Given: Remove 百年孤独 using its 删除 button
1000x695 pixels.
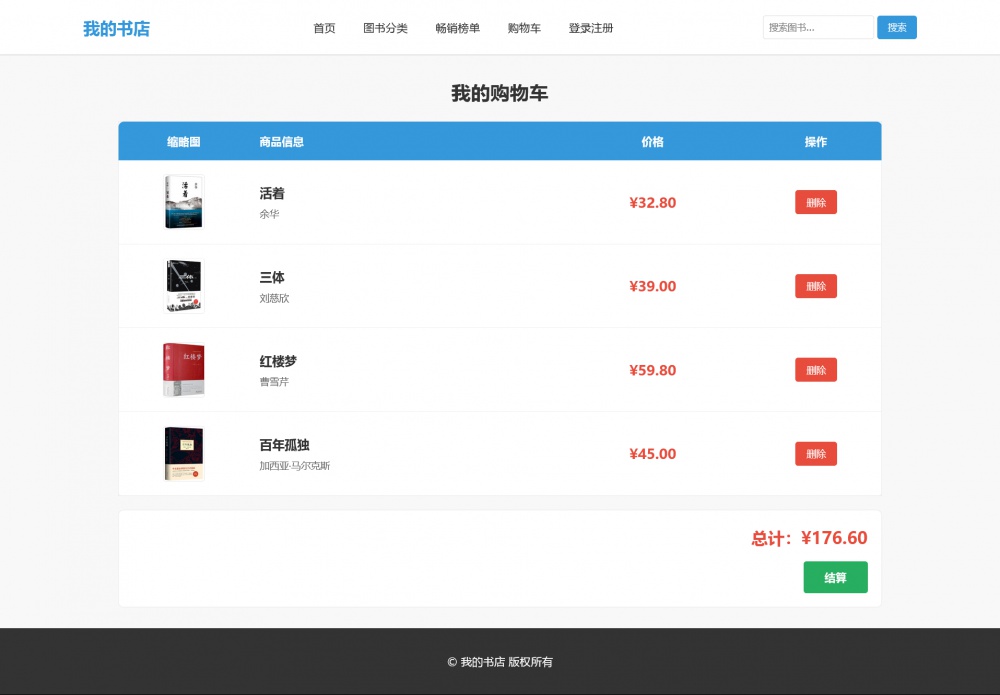Looking at the screenshot, I should pyautogui.click(x=815, y=454).
